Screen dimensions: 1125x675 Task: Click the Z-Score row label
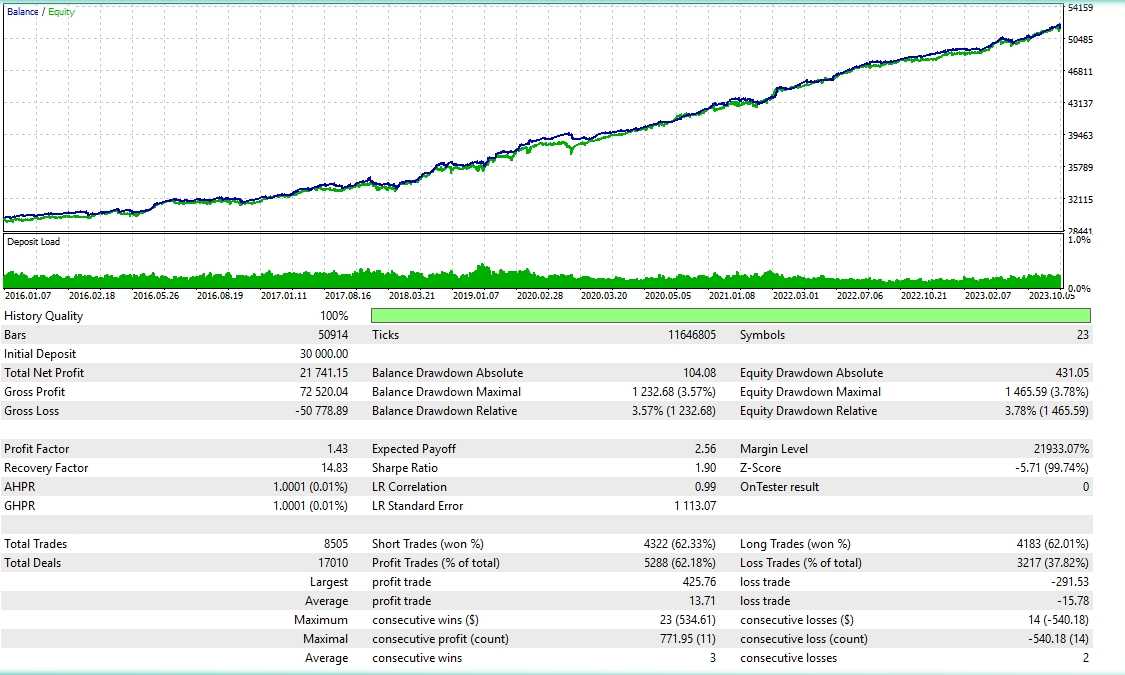(x=760, y=468)
